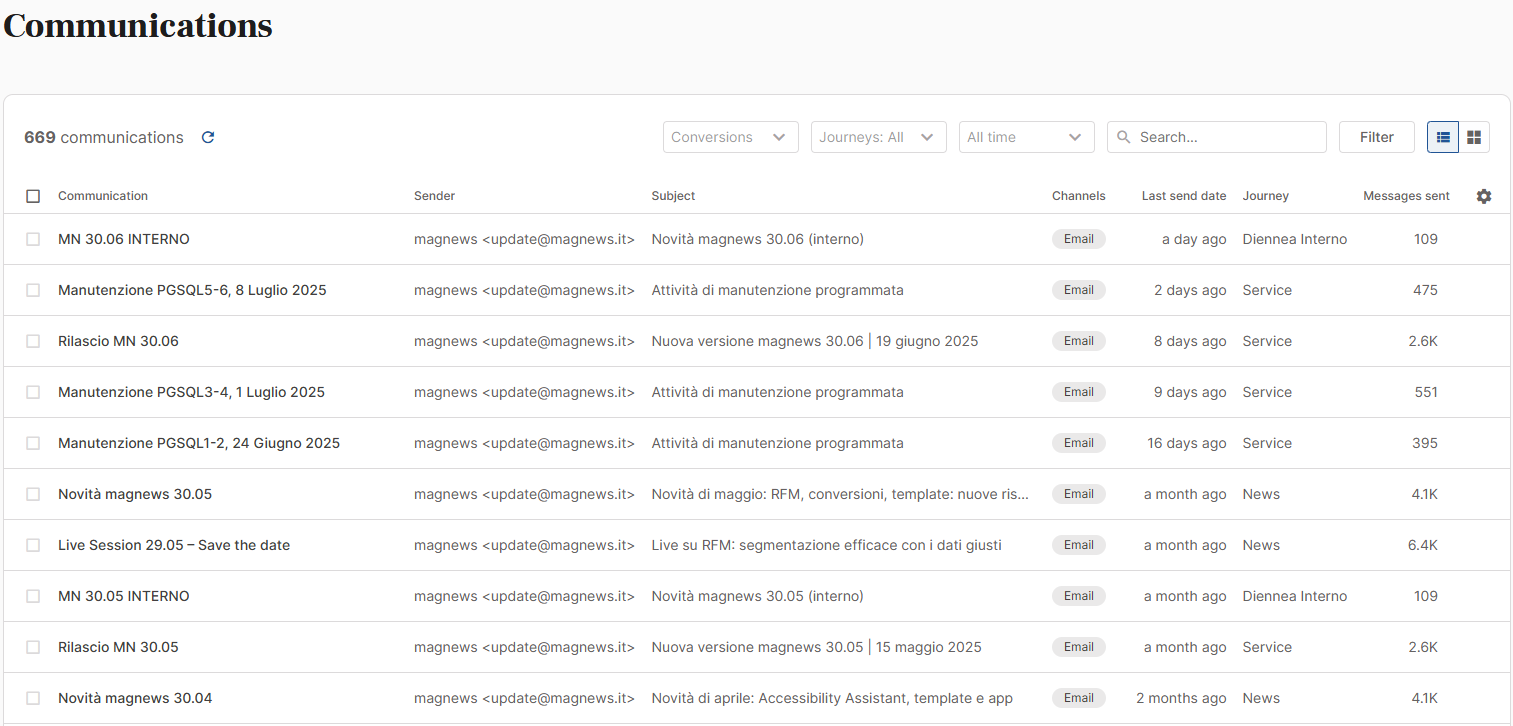Toggle the select-all checkbox in header

tap(33, 196)
